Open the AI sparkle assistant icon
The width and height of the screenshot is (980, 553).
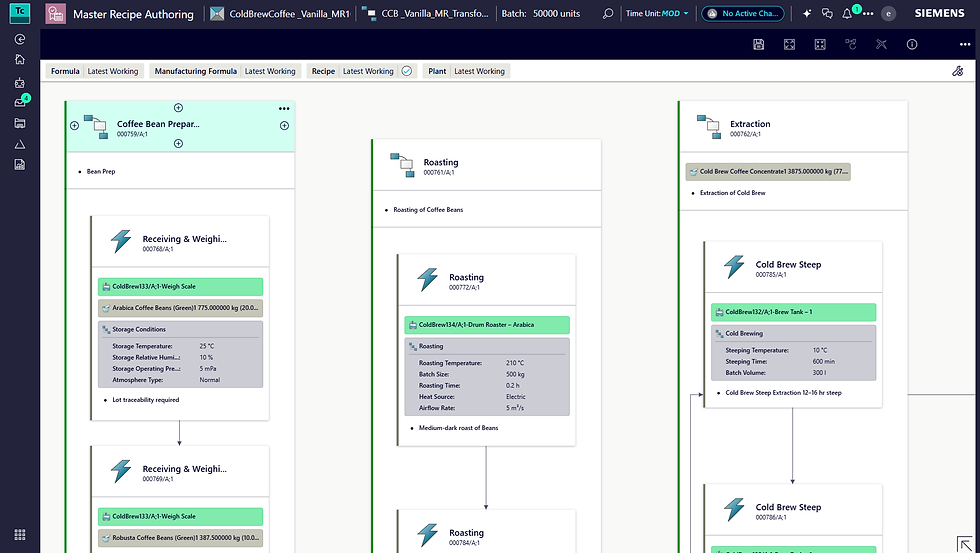pyautogui.click(x=807, y=13)
